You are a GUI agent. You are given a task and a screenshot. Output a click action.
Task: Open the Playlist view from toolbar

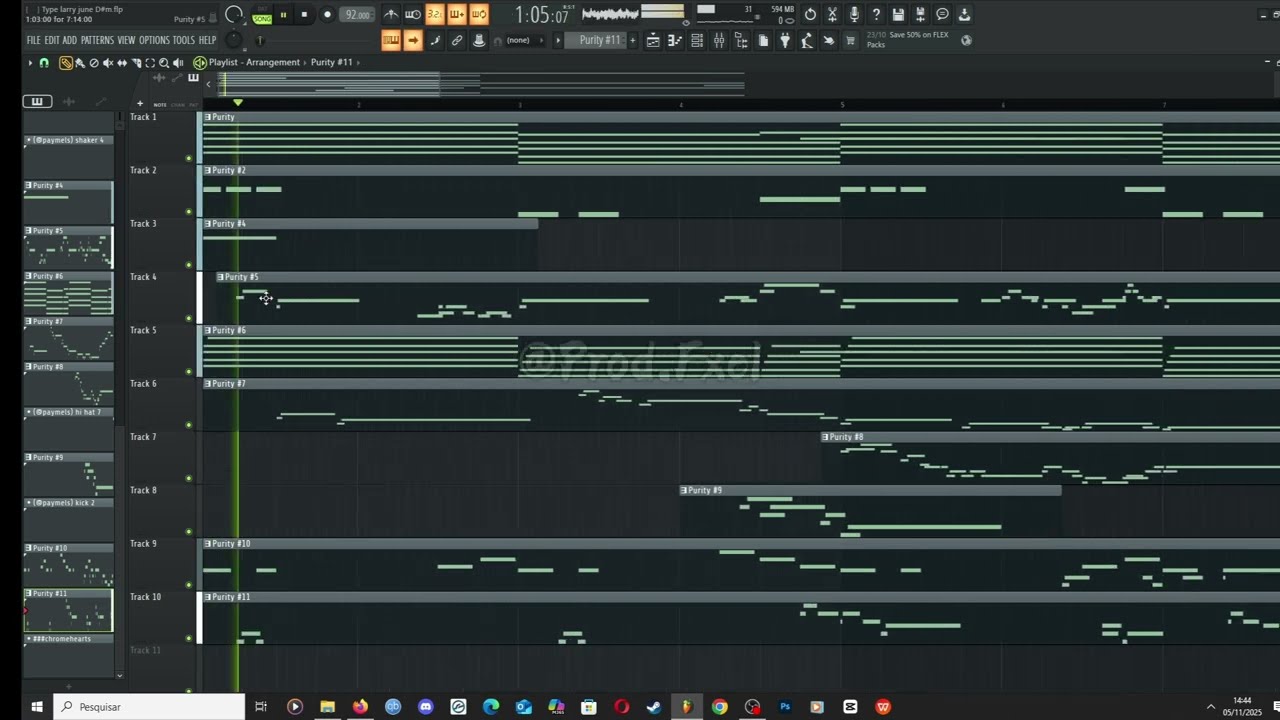[x=653, y=41]
